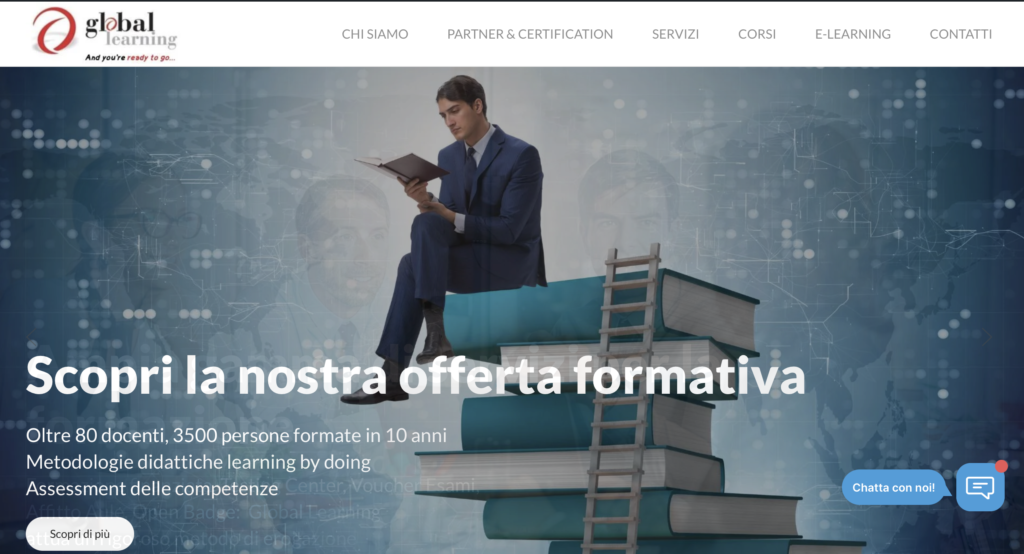Click the Scopri di più button

coord(80,534)
